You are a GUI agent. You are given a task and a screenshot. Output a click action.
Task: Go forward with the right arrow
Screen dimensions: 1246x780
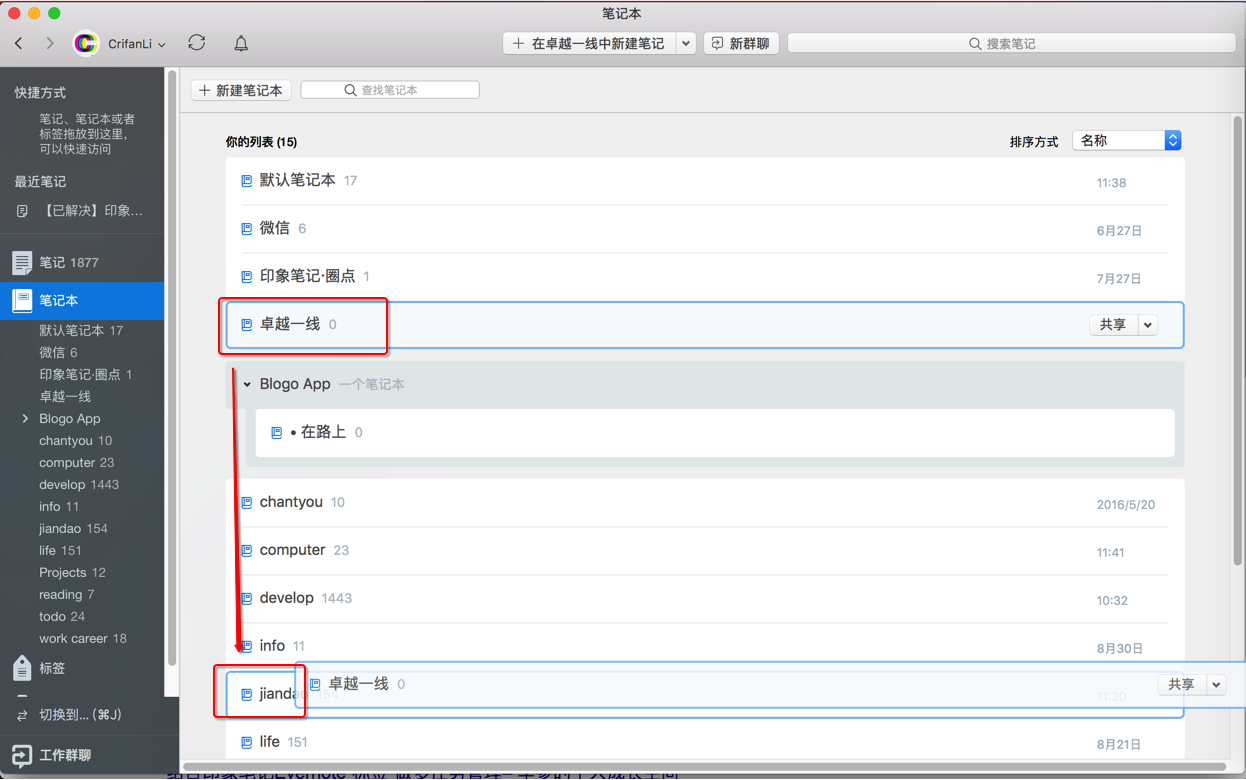point(50,43)
